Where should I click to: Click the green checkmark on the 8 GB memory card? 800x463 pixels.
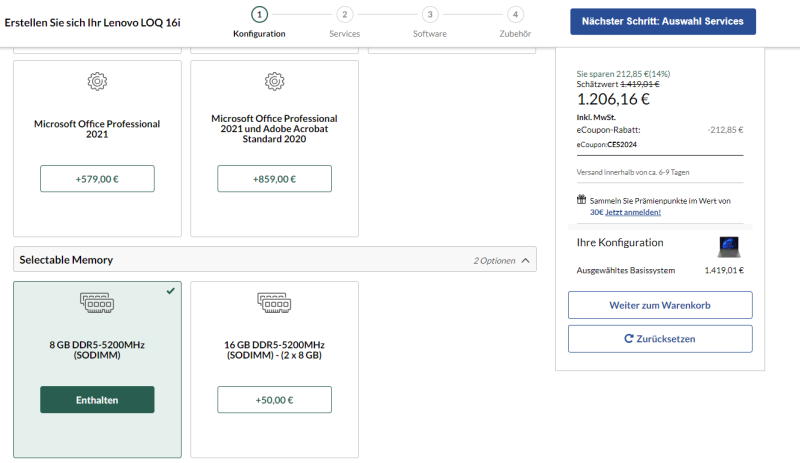(x=170, y=291)
